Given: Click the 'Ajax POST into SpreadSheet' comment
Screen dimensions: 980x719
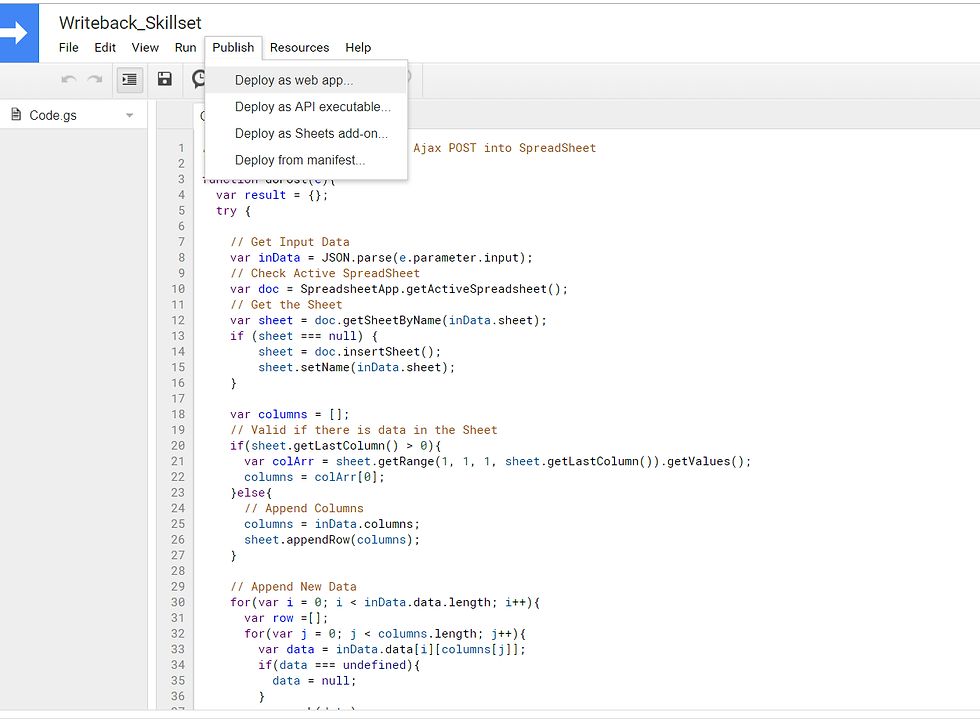Looking at the screenshot, I should click(504, 148).
